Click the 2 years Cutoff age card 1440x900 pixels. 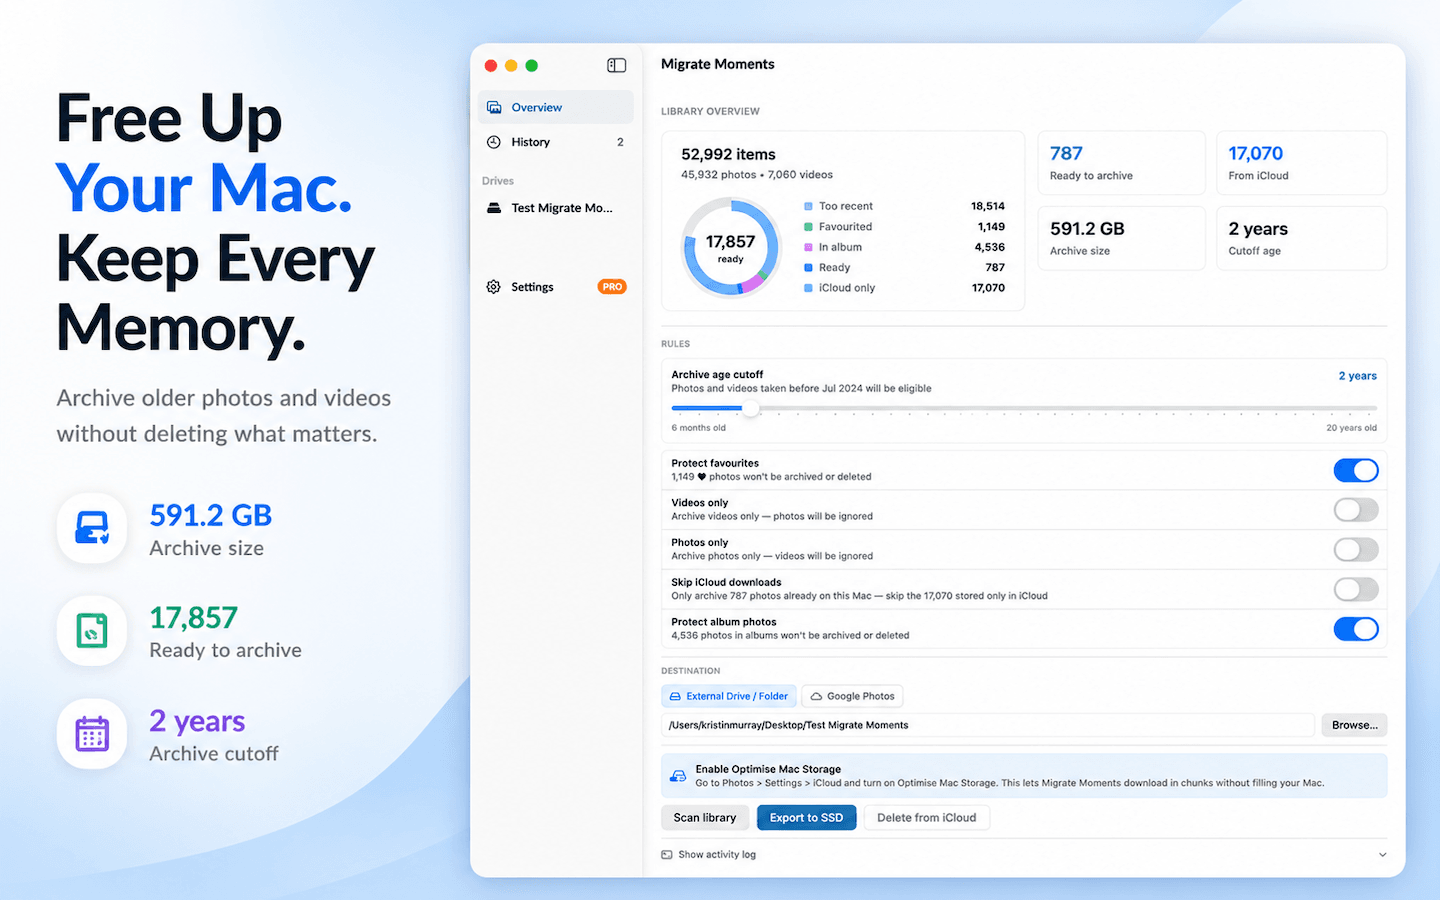point(1301,238)
